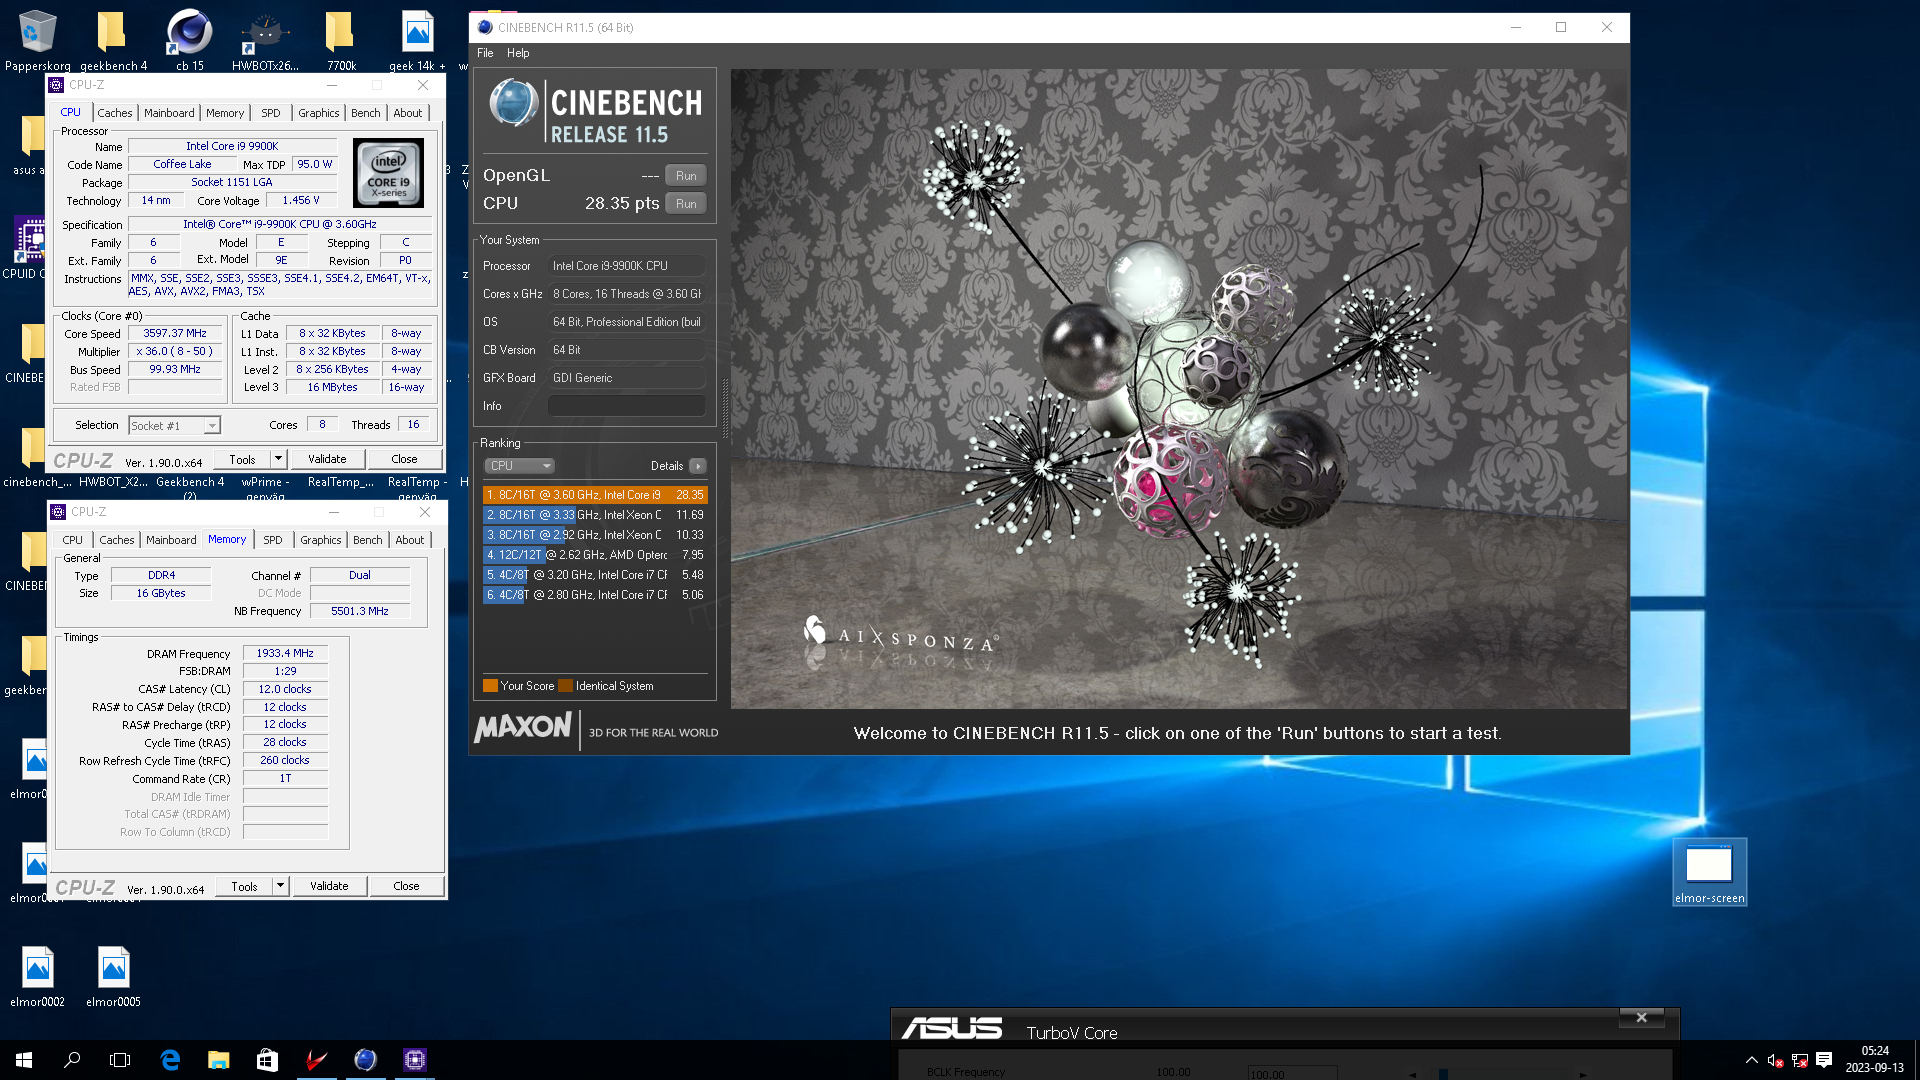Open the Action Center notifications icon
Image resolution: width=1920 pixels, height=1080 pixels.
[1824, 1060]
